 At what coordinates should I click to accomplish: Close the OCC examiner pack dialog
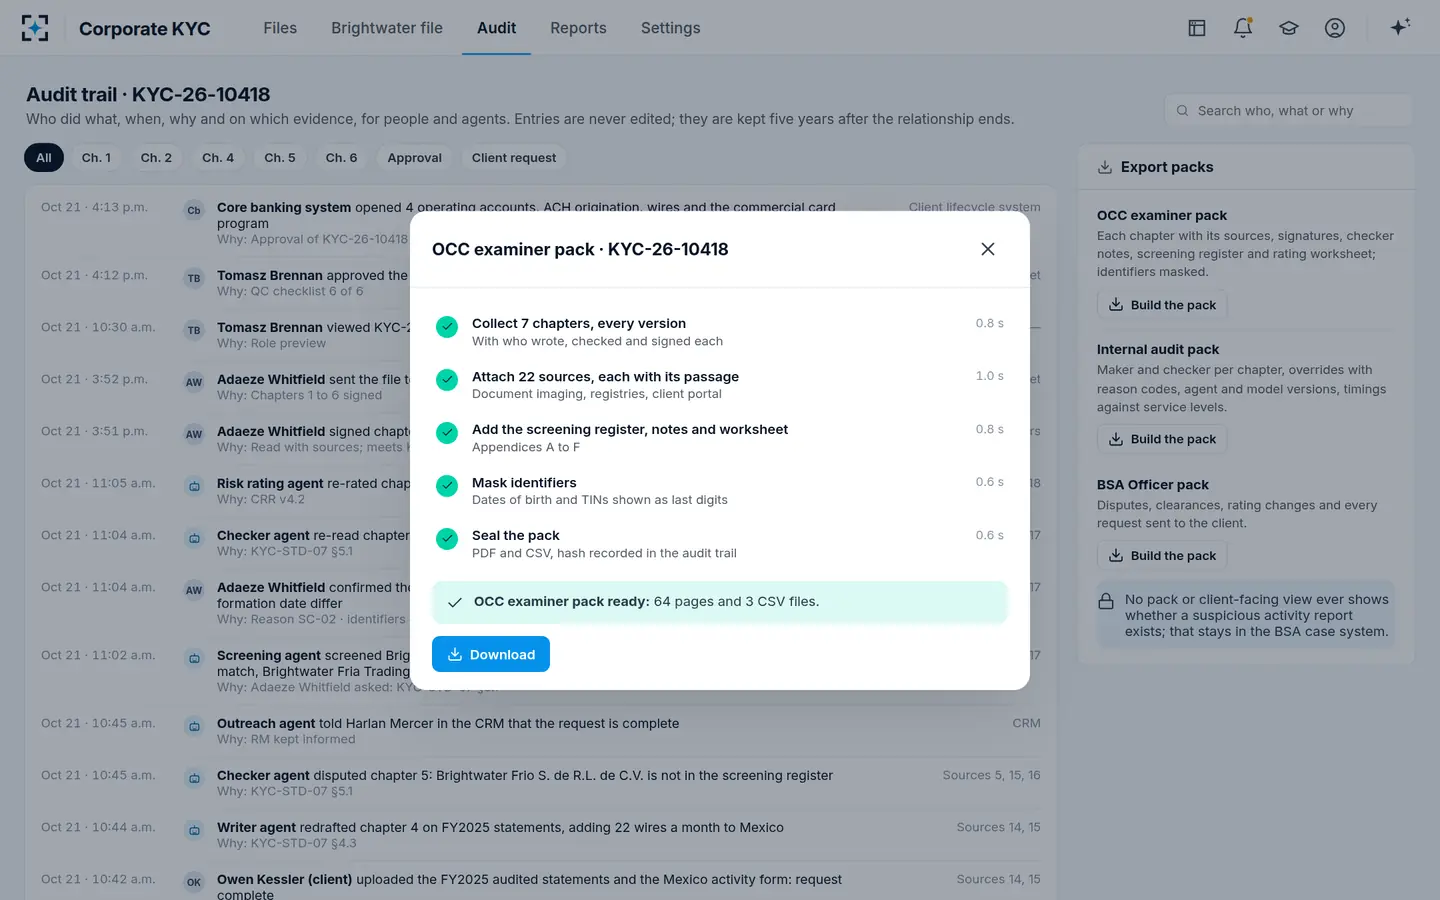click(988, 249)
